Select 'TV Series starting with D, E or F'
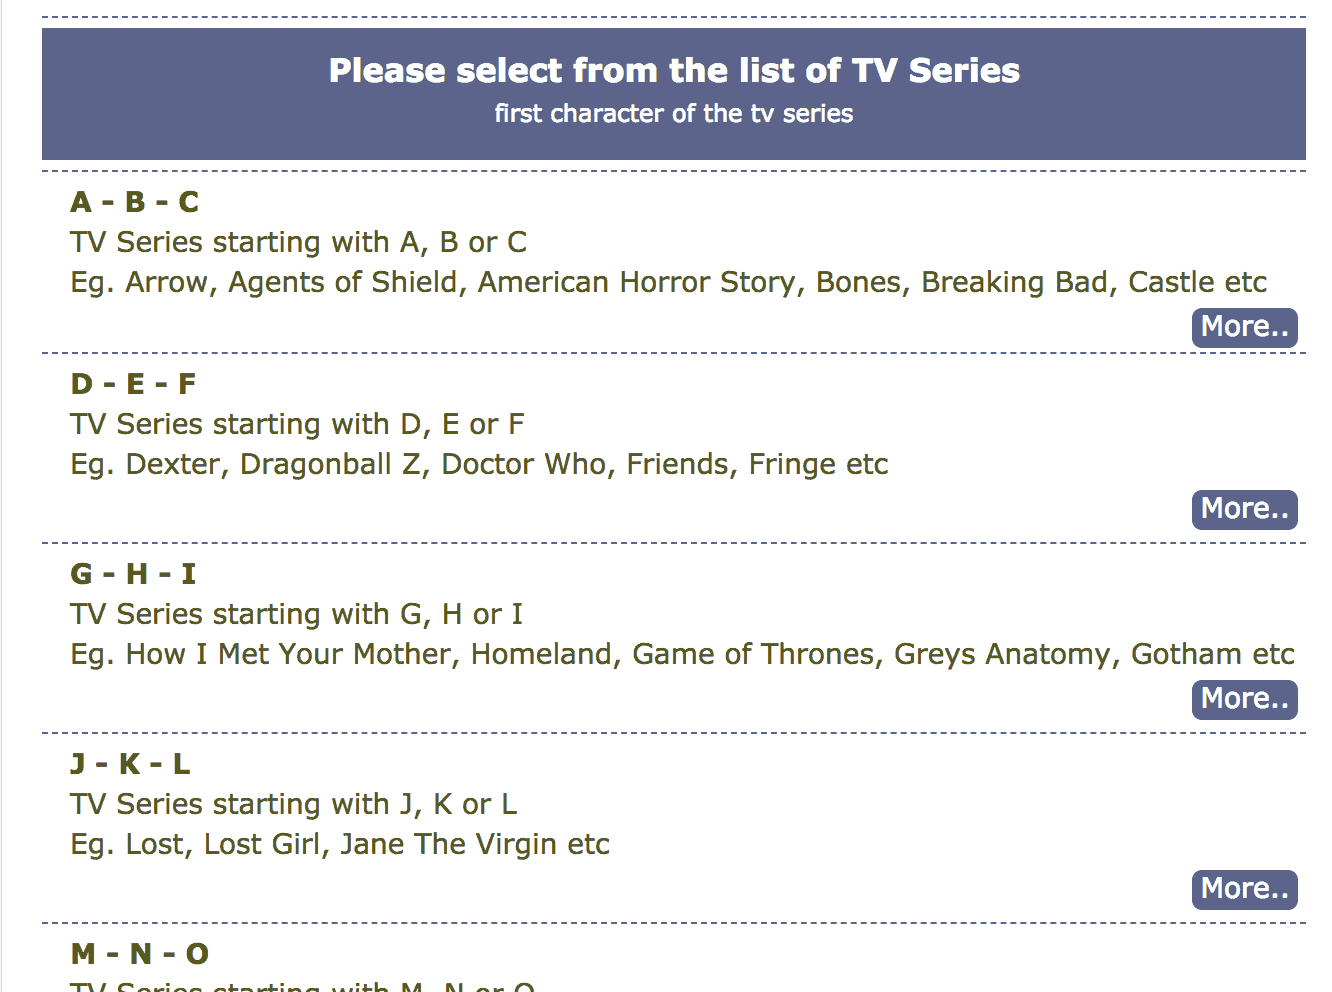The width and height of the screenshot is (1332, 992). pos(297,424)
